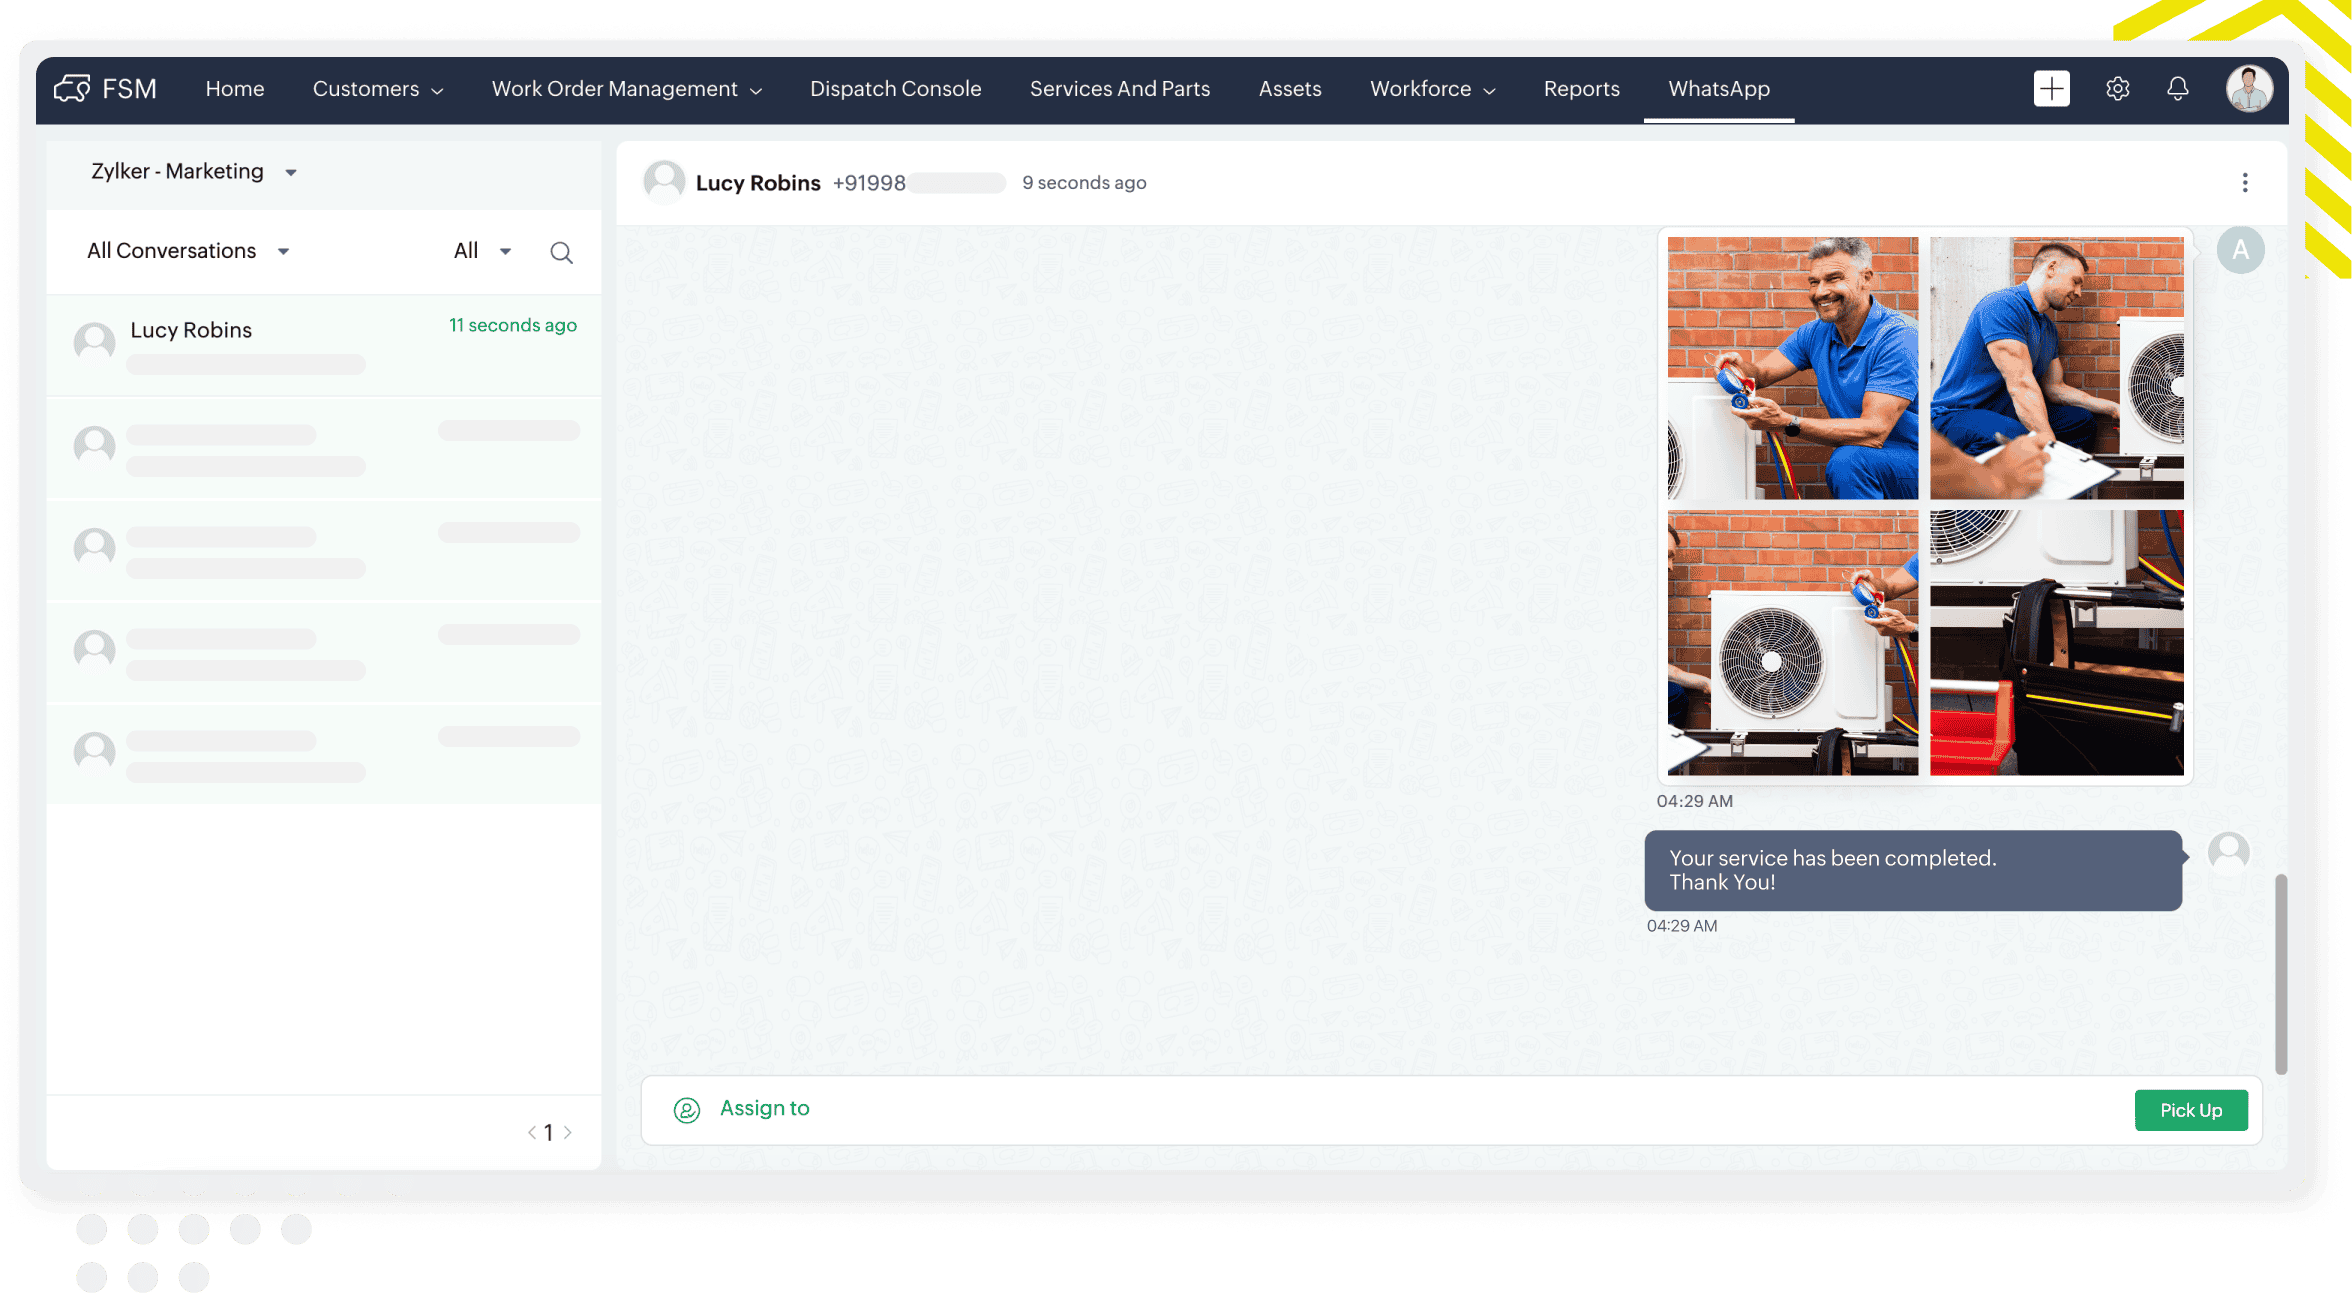Click the Assign to agent icon
The height and width of the screenshot is (1293, 2352).
(686, 1110)
